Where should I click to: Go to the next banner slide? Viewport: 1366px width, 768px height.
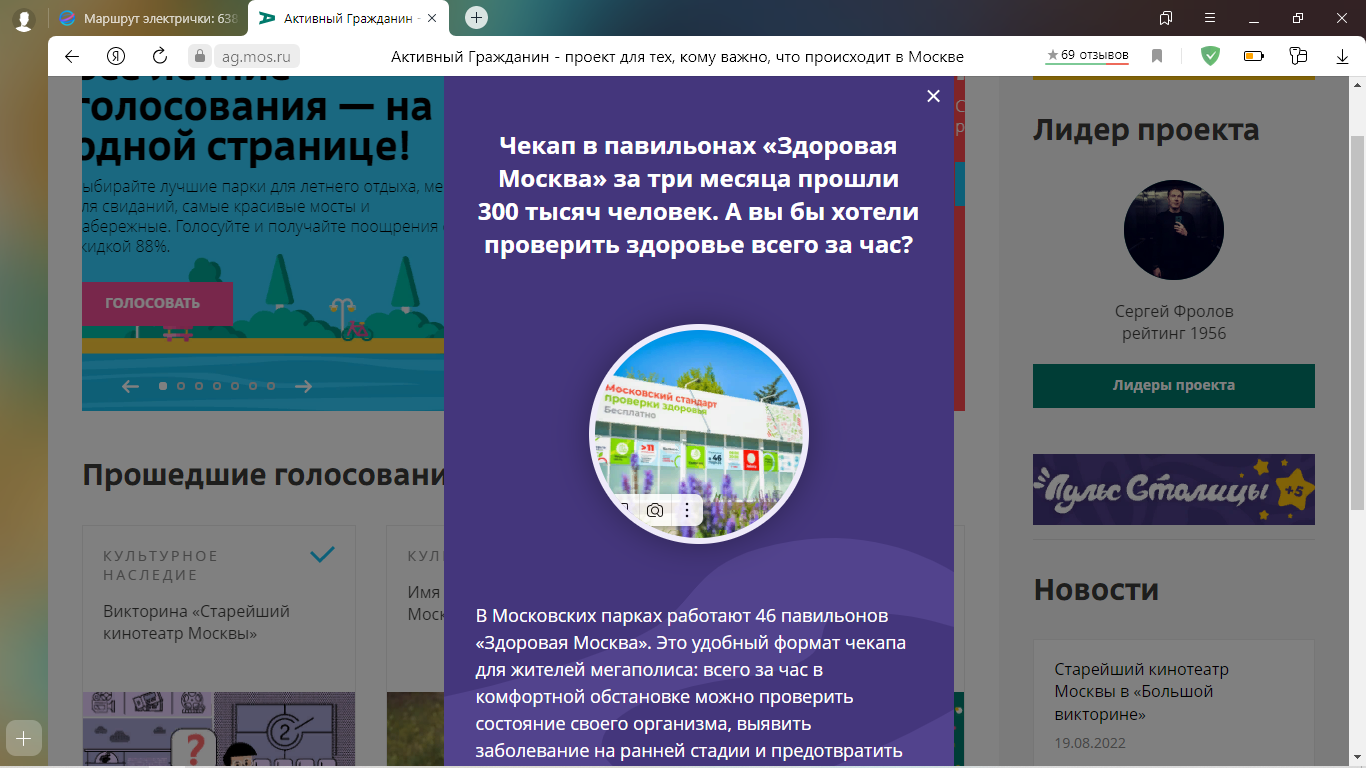(x=304, y=386)
